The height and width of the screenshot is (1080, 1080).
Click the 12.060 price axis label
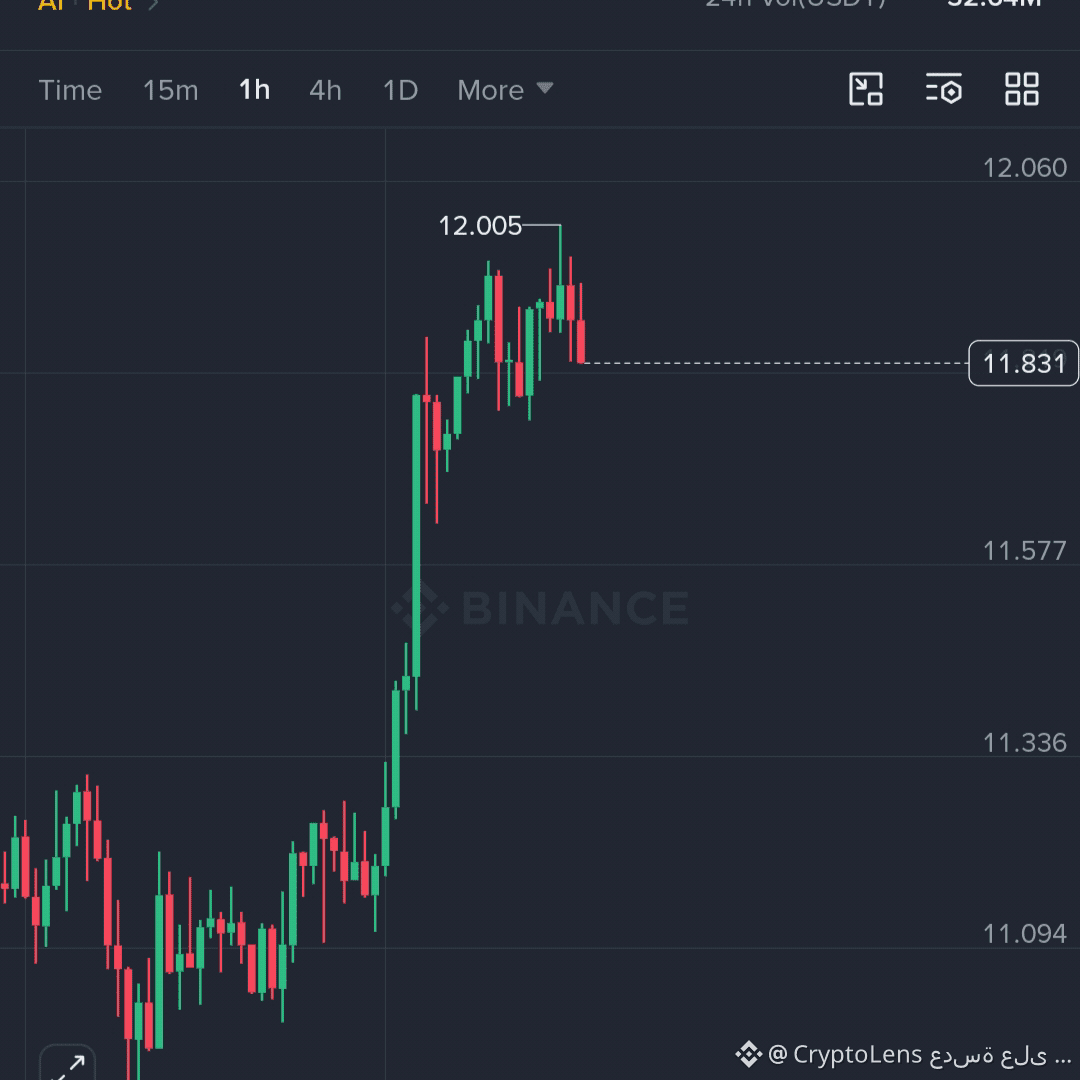[x=1024, y=168]
